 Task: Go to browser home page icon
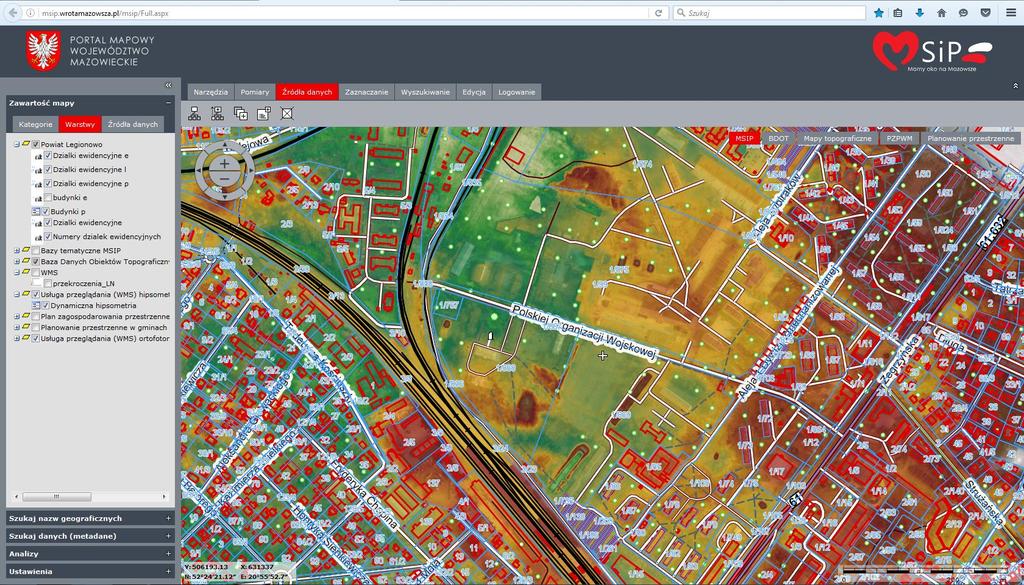tap(942, 12)
